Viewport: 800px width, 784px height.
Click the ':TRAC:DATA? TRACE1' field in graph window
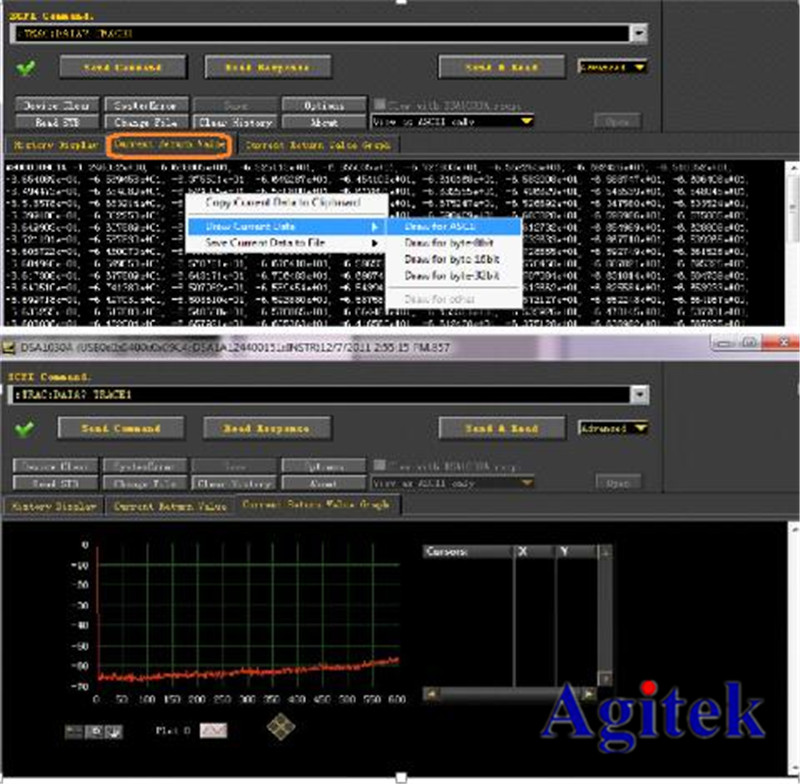[x=320, y=394]
